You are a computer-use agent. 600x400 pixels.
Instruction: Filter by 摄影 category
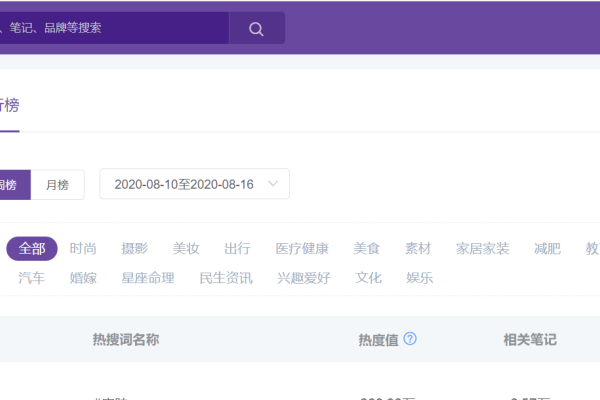[134, 248]
